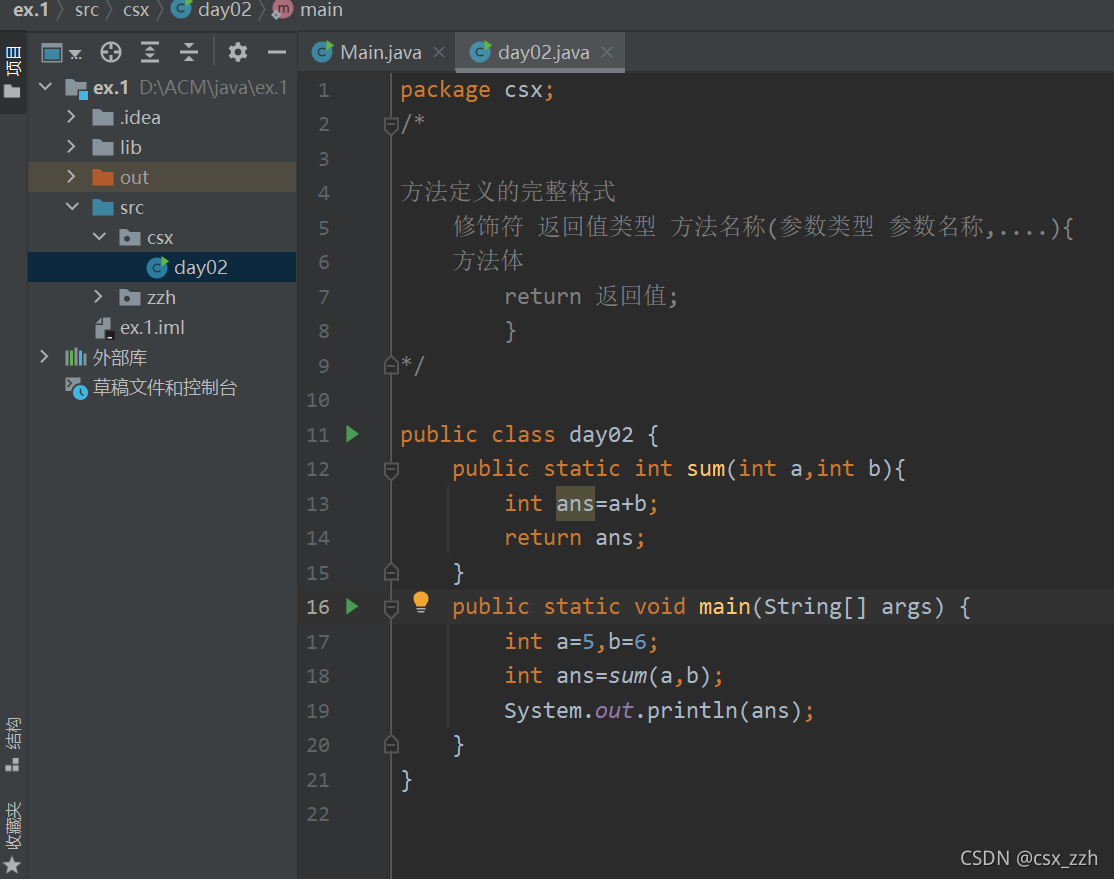The height and width of the screenshot is (879, 1114).
Task: Run main method via gutter arrow
Action: (x=352, y=606)
